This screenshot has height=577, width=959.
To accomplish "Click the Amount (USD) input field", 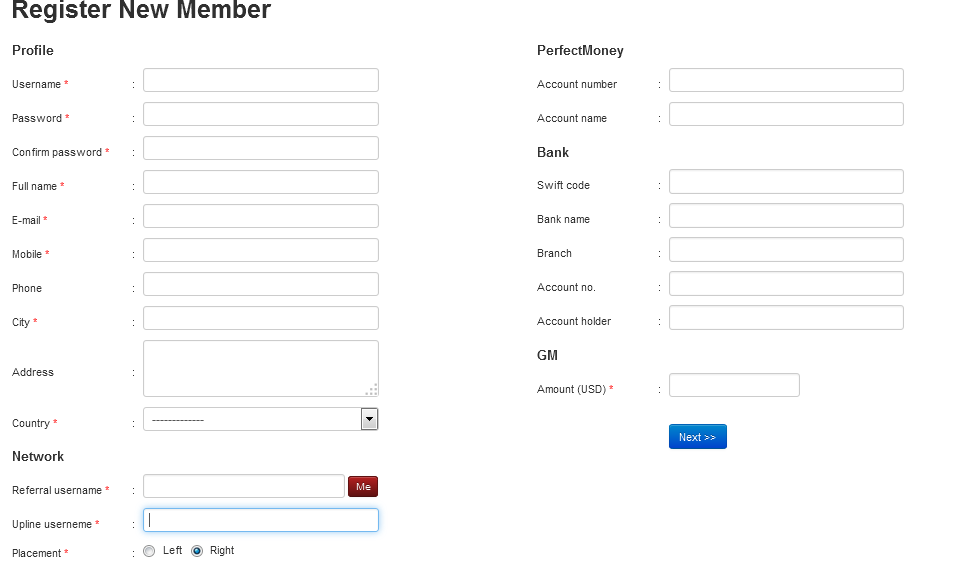I will [734, 385].
